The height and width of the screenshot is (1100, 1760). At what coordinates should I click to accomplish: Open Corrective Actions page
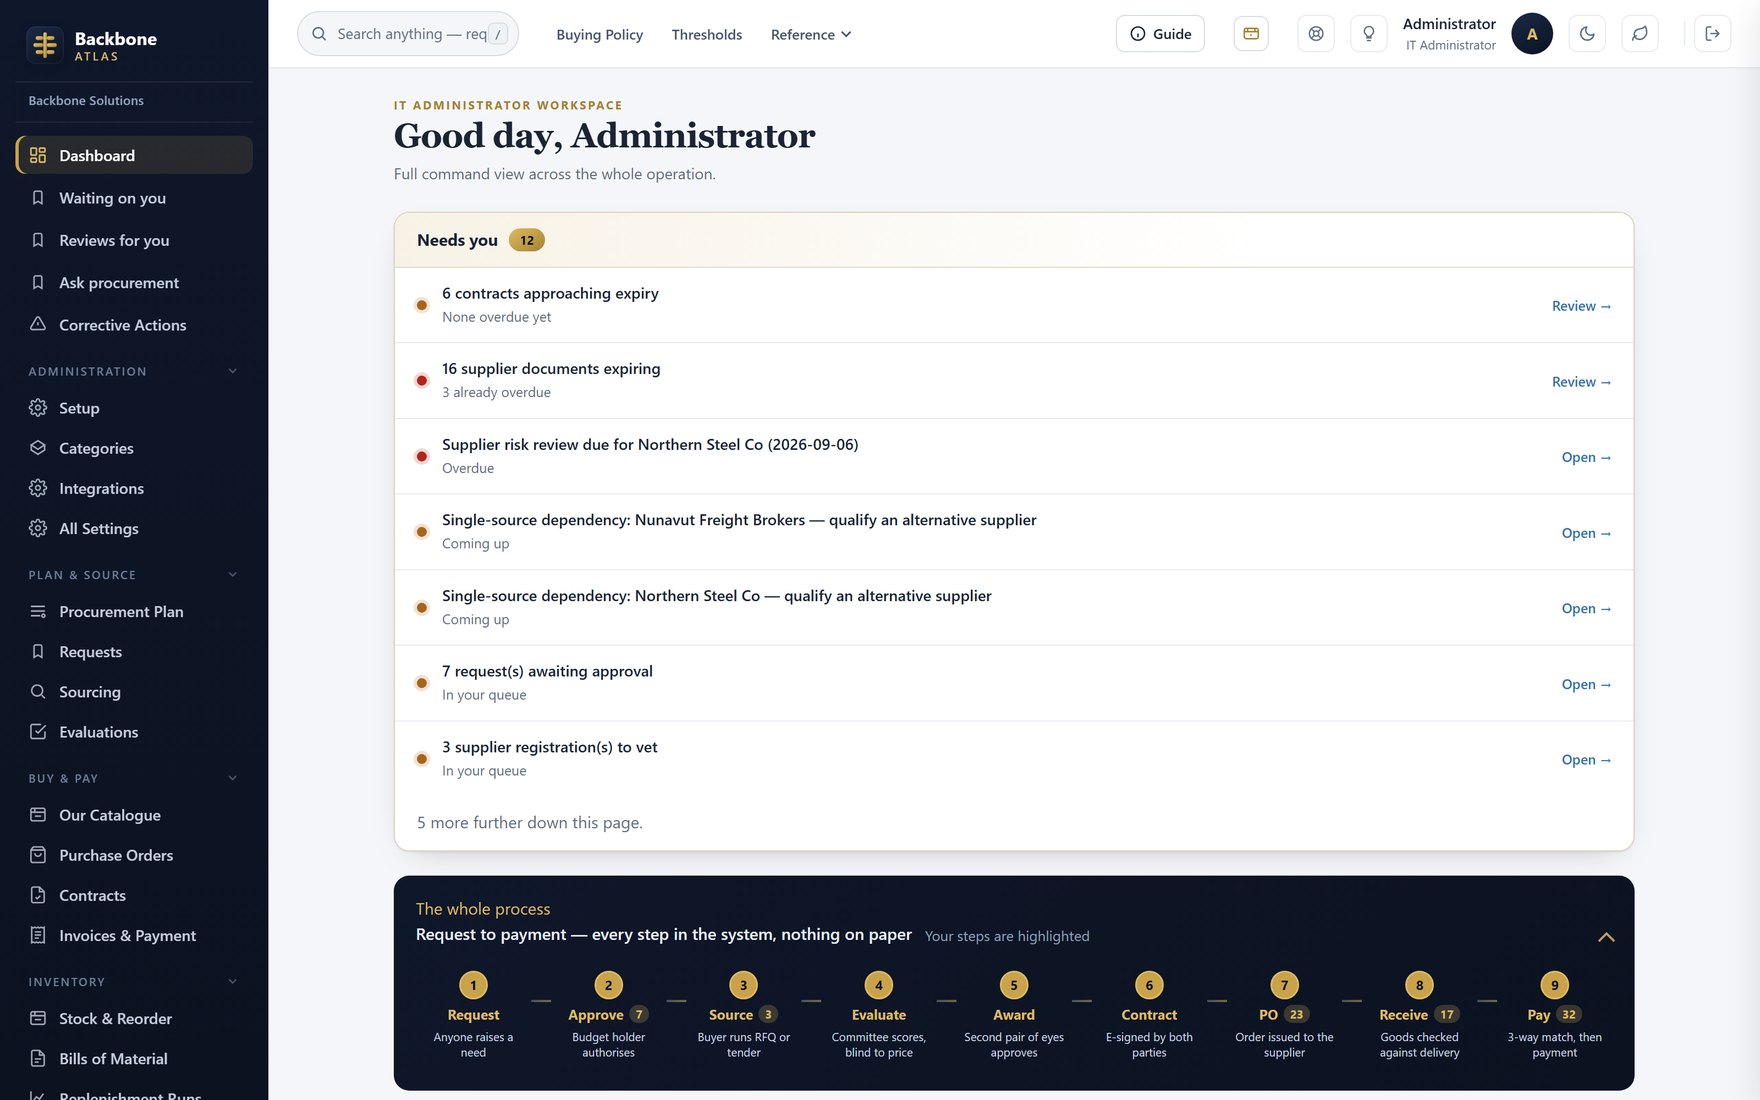[134, 325]
